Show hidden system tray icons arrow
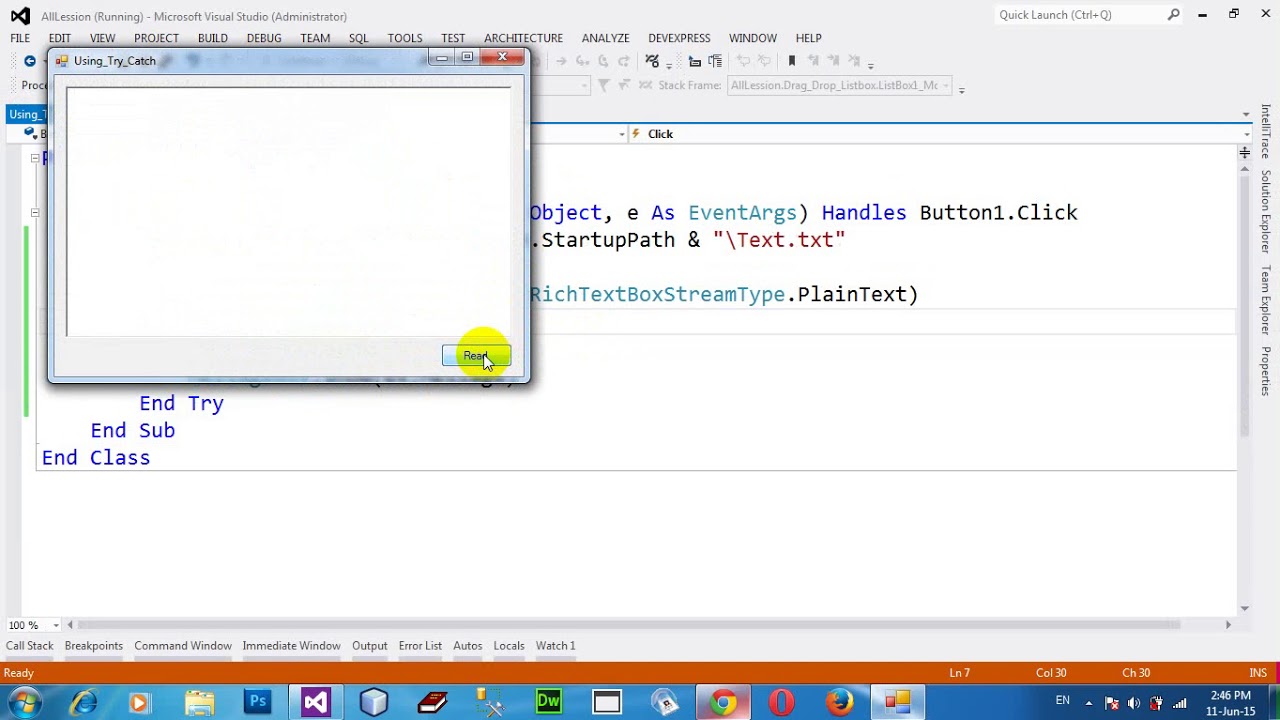Screen dimensions: 1280x720 point(1089,702)
